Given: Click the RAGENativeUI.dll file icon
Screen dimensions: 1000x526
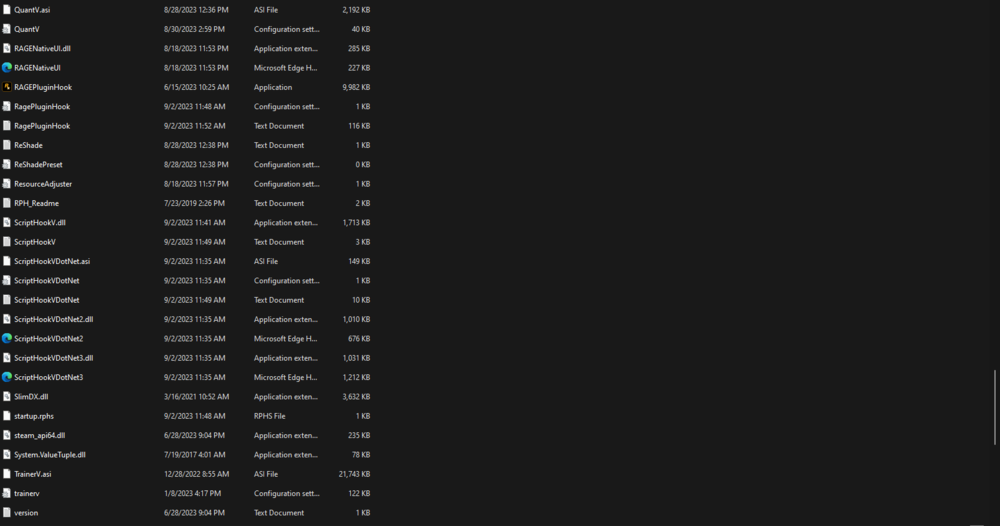Looking at the screenshot, I should tap(7, 48).
